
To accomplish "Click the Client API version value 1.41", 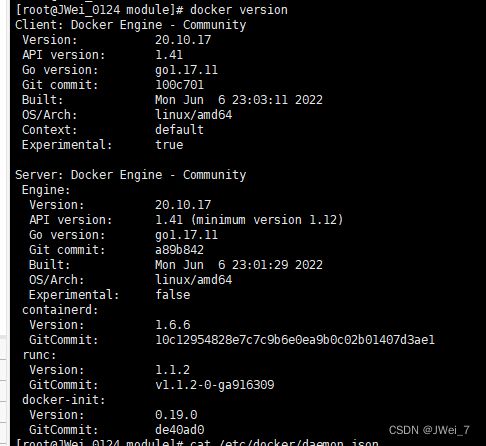I will click(169, 55).
